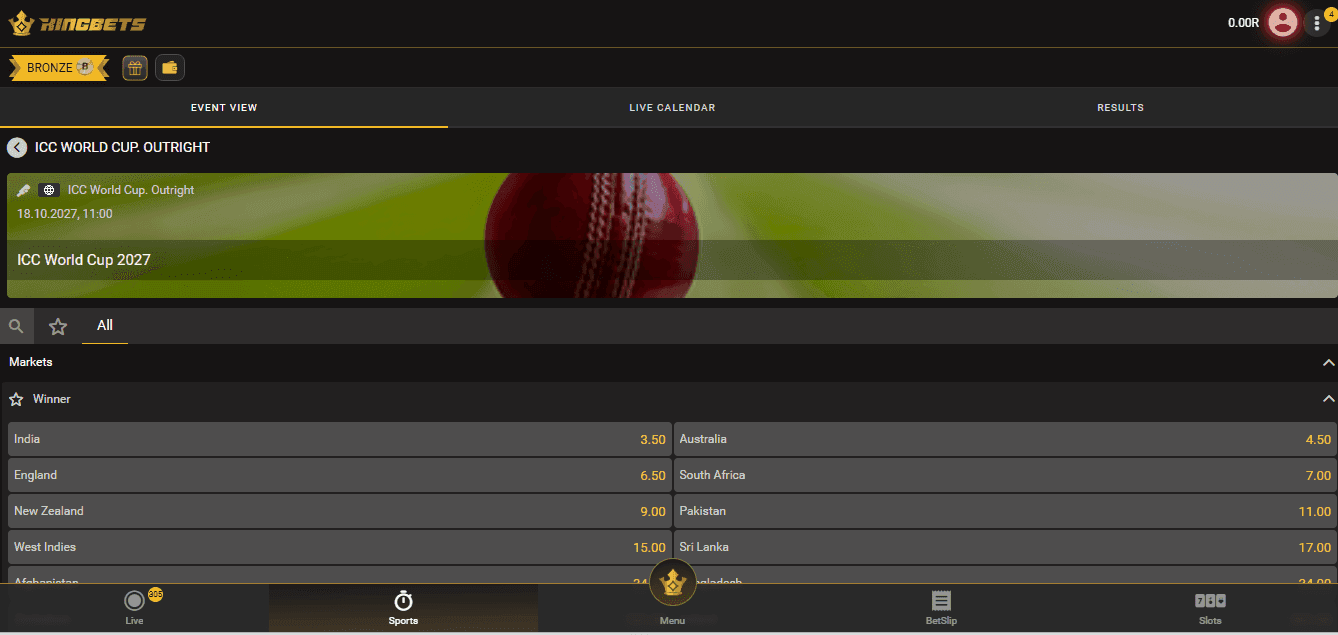Open the BetSlip in bottom bar
Screen dimensions: 1338x635
pos(941,607)
